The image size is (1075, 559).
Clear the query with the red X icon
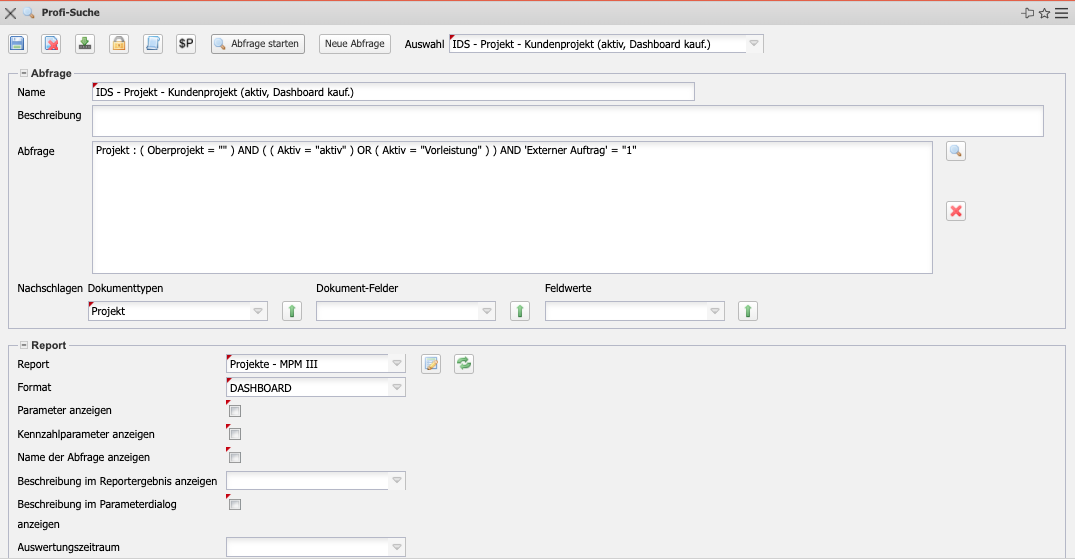coord(956,211)
